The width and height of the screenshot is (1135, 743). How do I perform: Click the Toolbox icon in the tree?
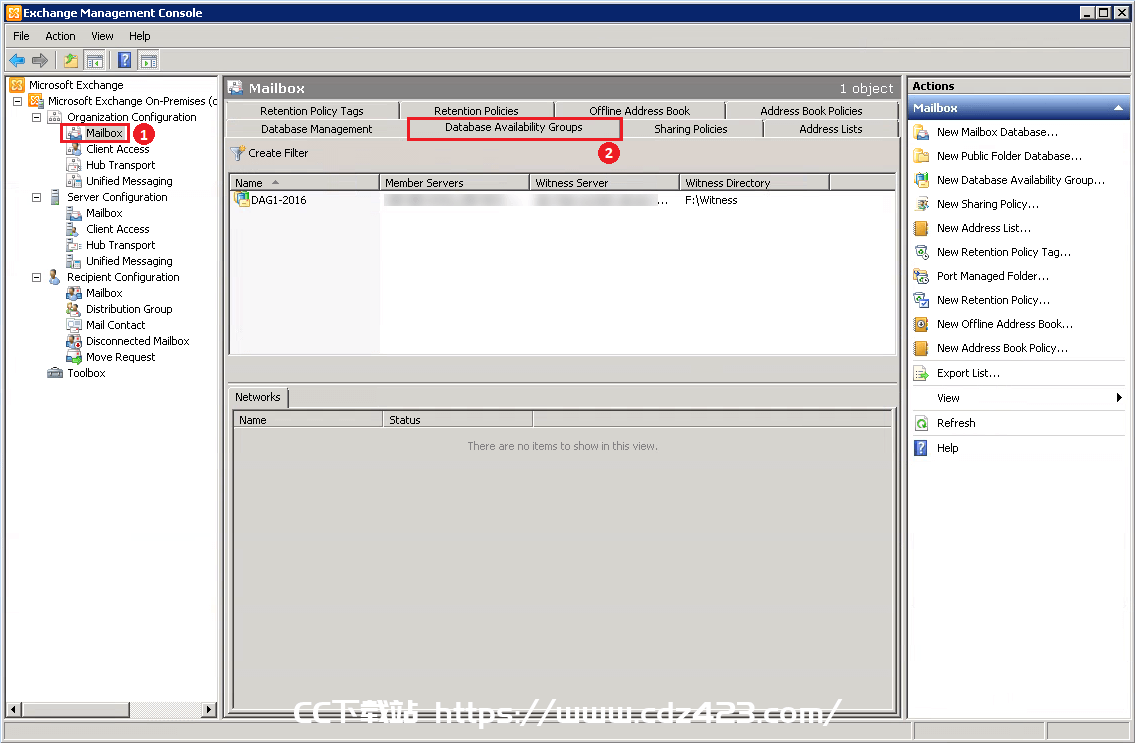55,373
